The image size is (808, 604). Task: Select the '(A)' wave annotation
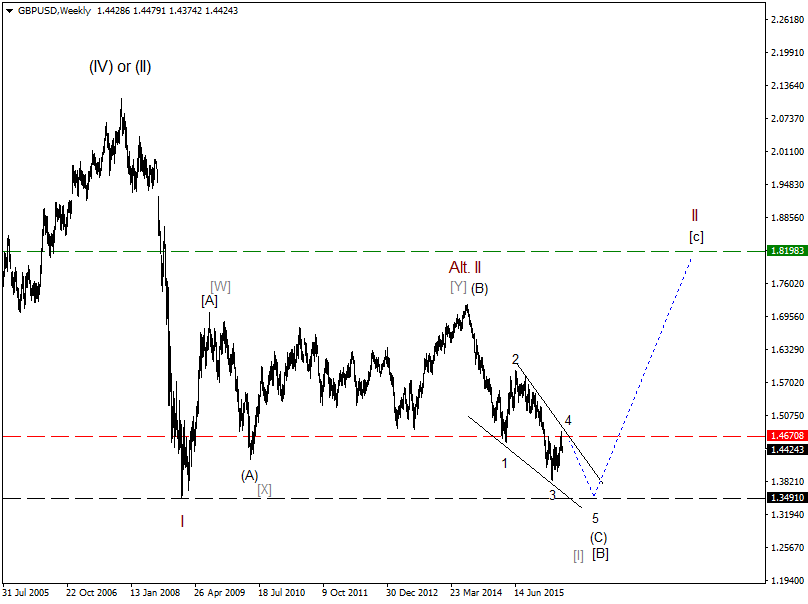250,477
